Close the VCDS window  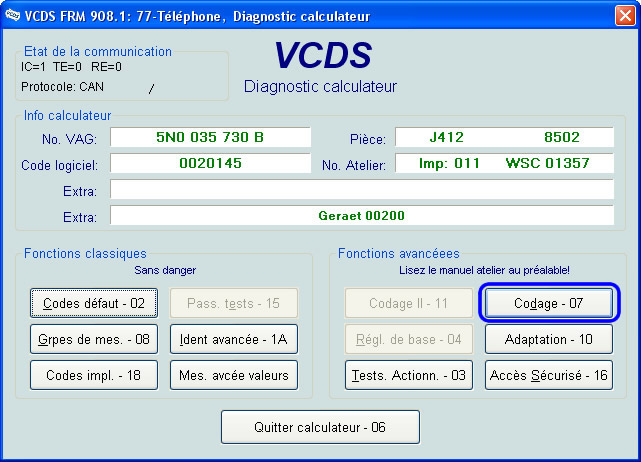pos(625,16)
